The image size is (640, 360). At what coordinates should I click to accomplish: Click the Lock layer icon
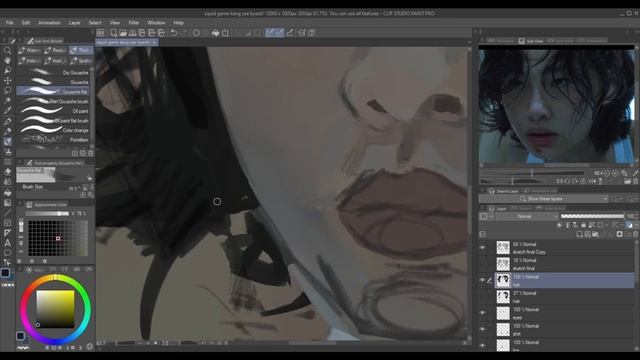tap(583, 225)
